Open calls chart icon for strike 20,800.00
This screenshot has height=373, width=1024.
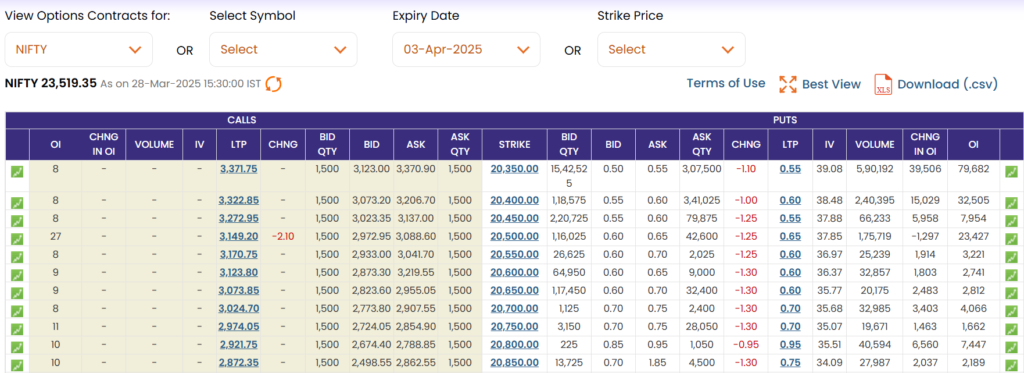[17, 347]
